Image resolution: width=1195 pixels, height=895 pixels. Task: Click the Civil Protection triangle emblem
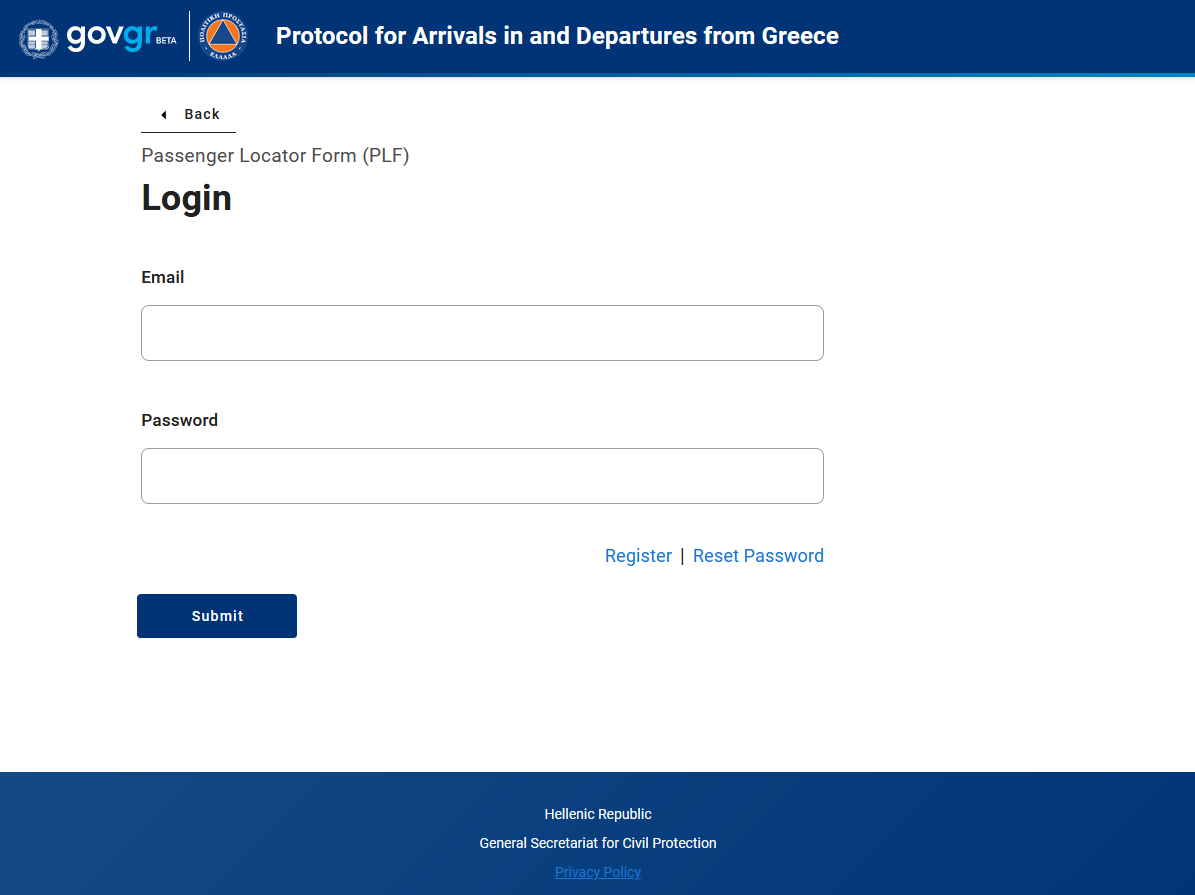[223, 37]
